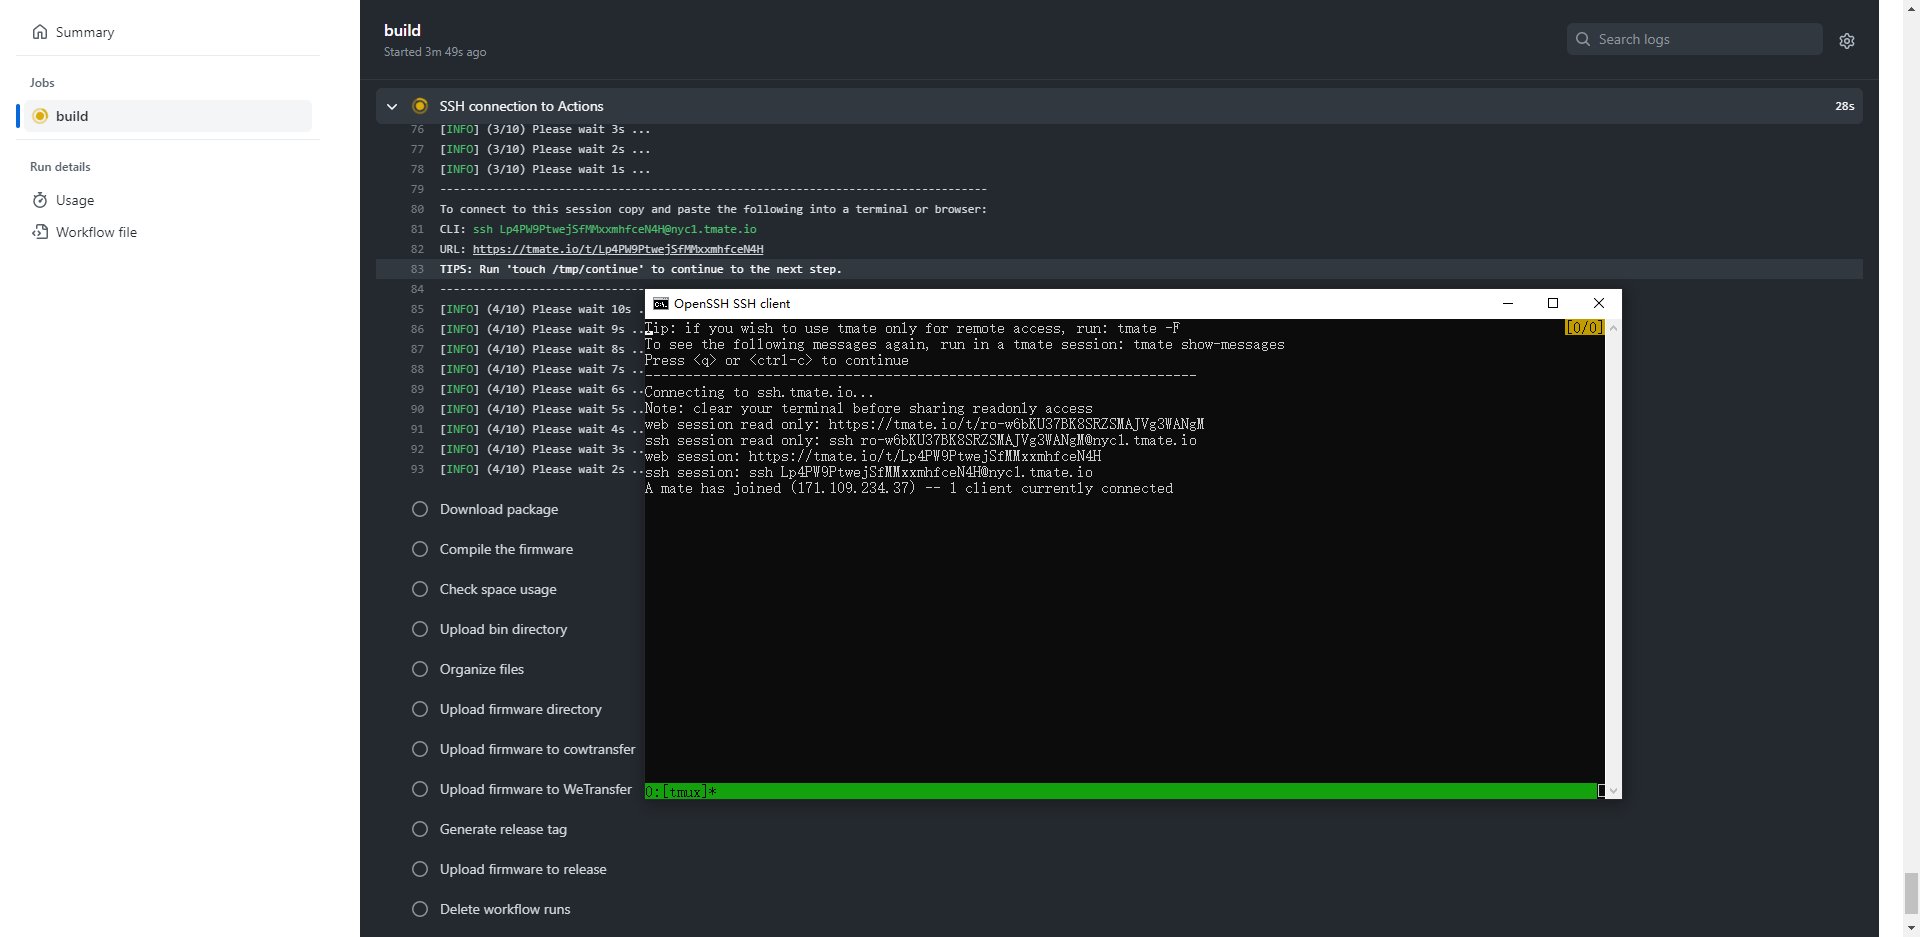The image size is (1920, 937).
Task: Click the CLI ssh command on line 81
Action: 614,229
